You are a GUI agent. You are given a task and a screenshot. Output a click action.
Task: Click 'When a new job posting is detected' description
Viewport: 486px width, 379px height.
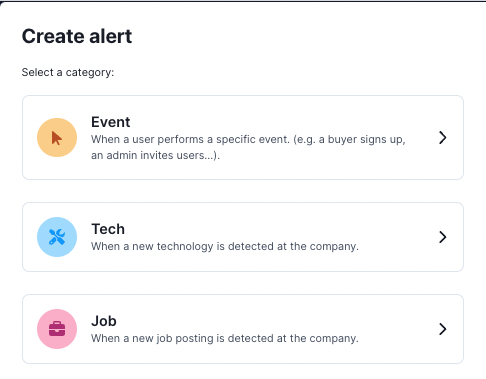[225, 338]
